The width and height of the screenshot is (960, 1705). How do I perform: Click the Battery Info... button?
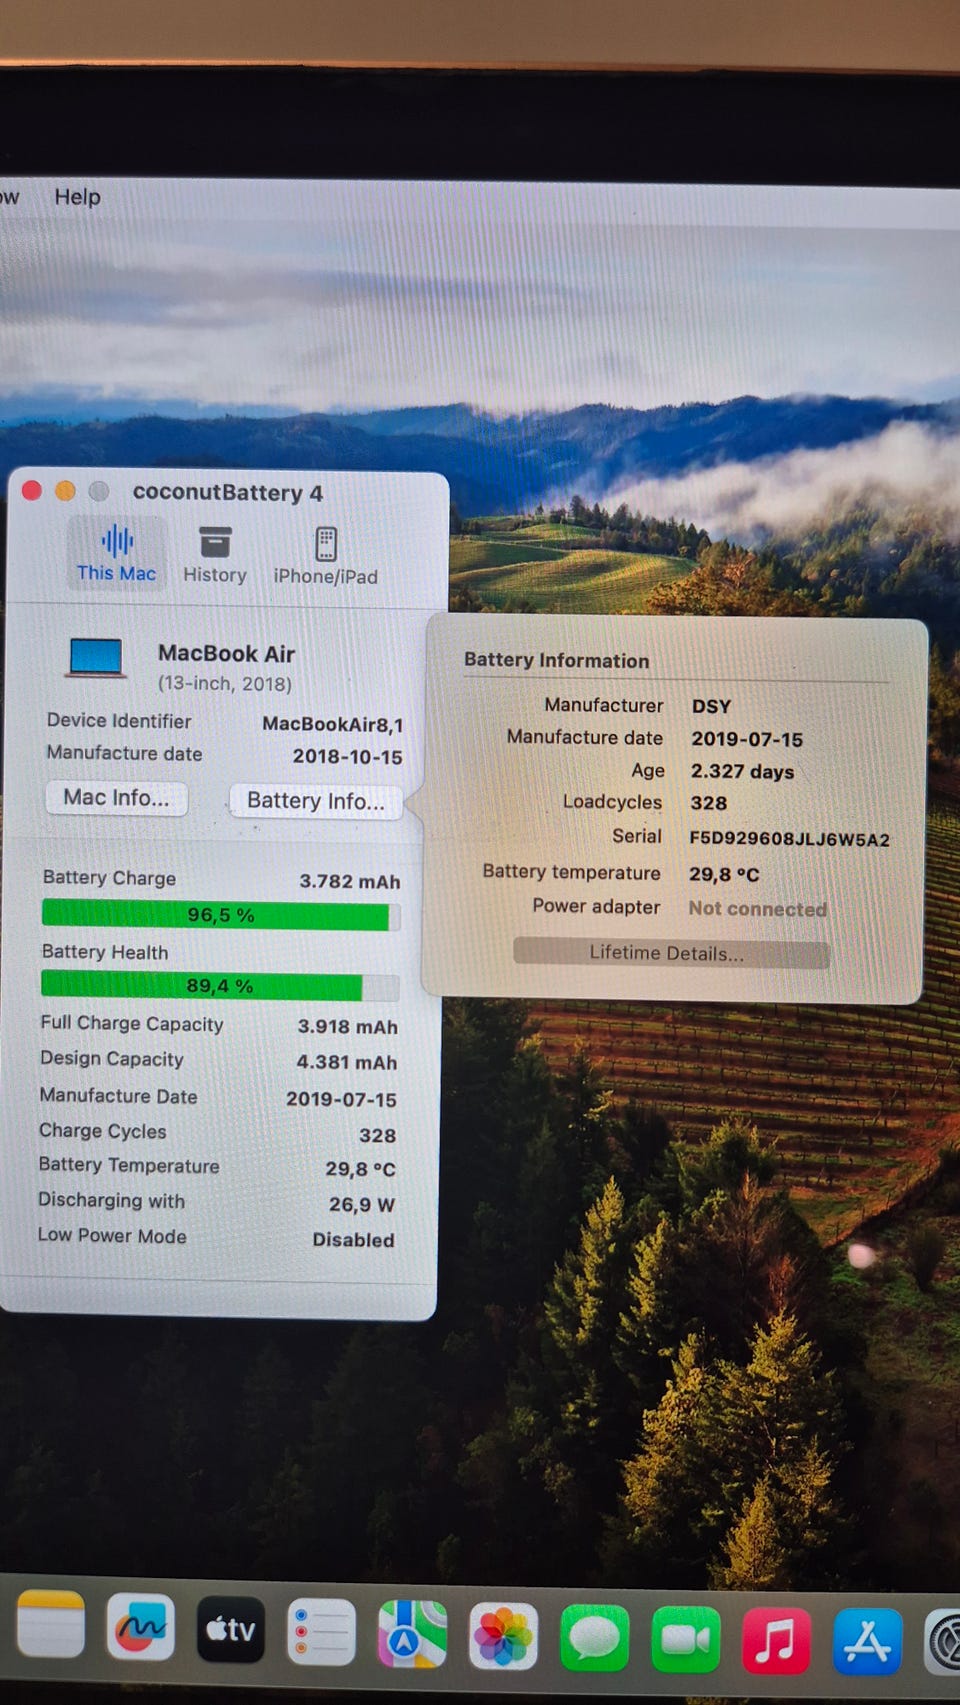point(315,801)
